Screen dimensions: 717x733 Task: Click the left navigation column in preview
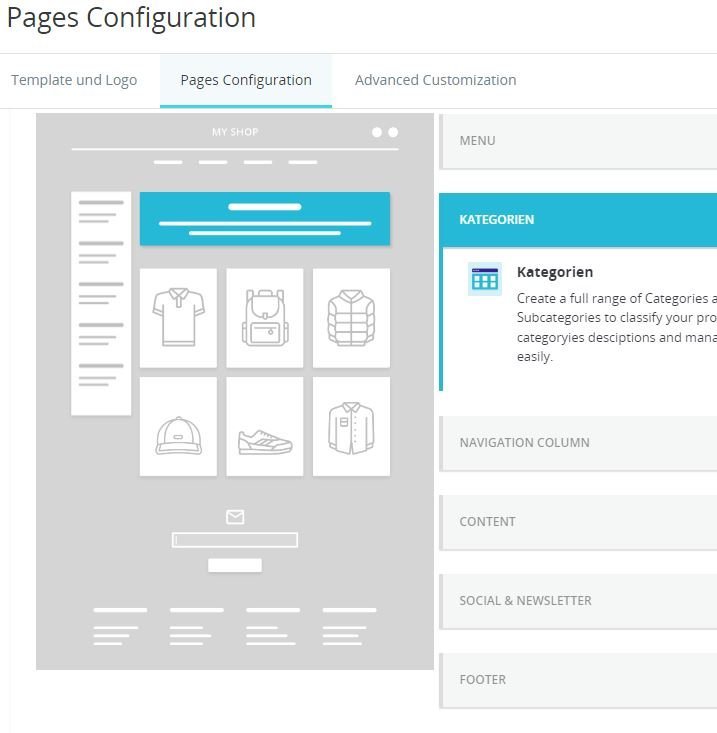(x=101, y=303)
